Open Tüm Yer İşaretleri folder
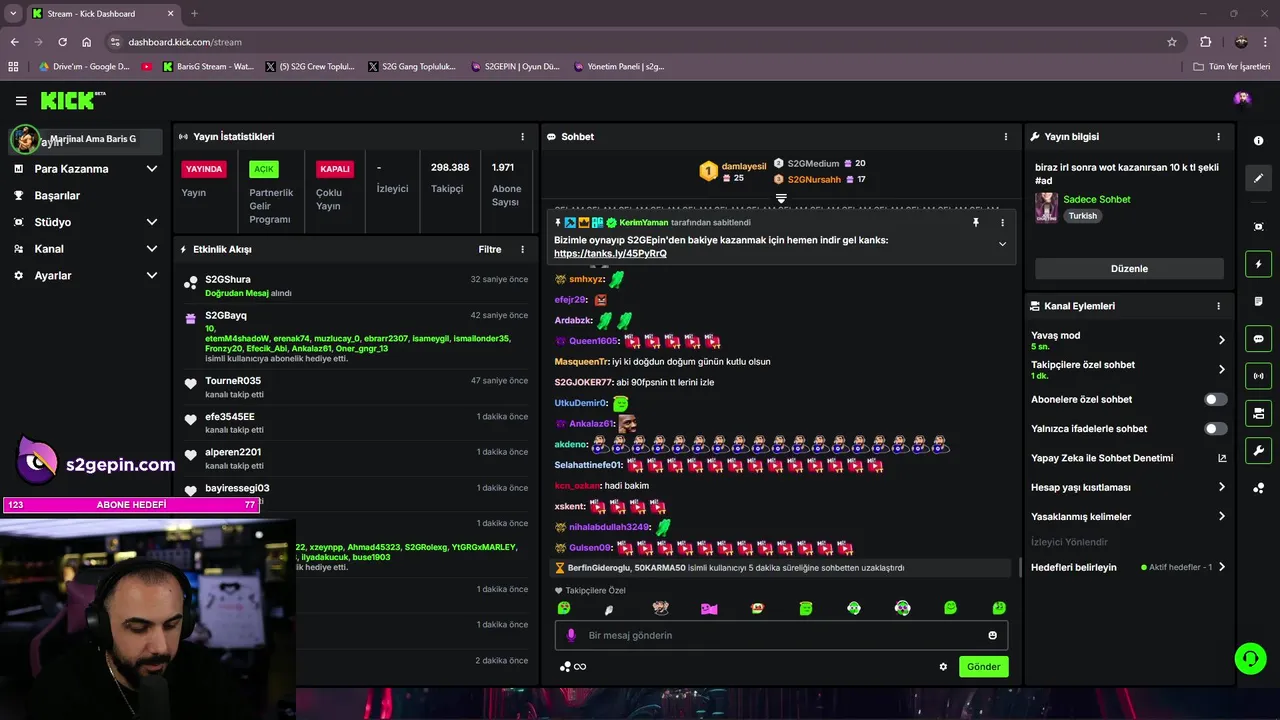Image resolution: width=1280 pixels, height=720 pixels. [1231, 67]
